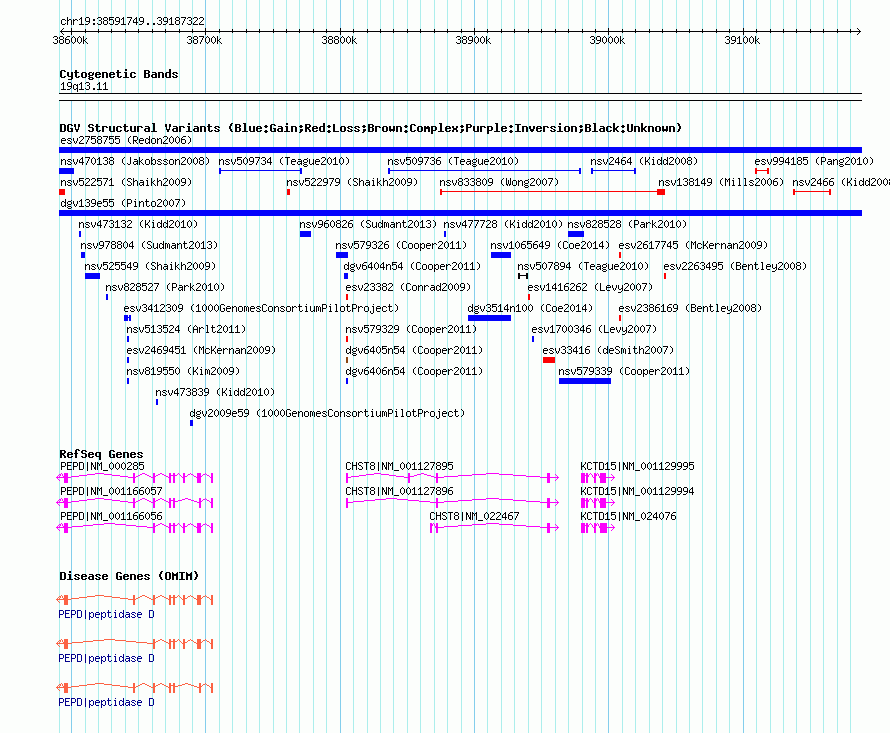Viewport: 890px width, 733px height.
Task: Open esv994185 (Pang2010) variant label
Action: coord(814,161)
